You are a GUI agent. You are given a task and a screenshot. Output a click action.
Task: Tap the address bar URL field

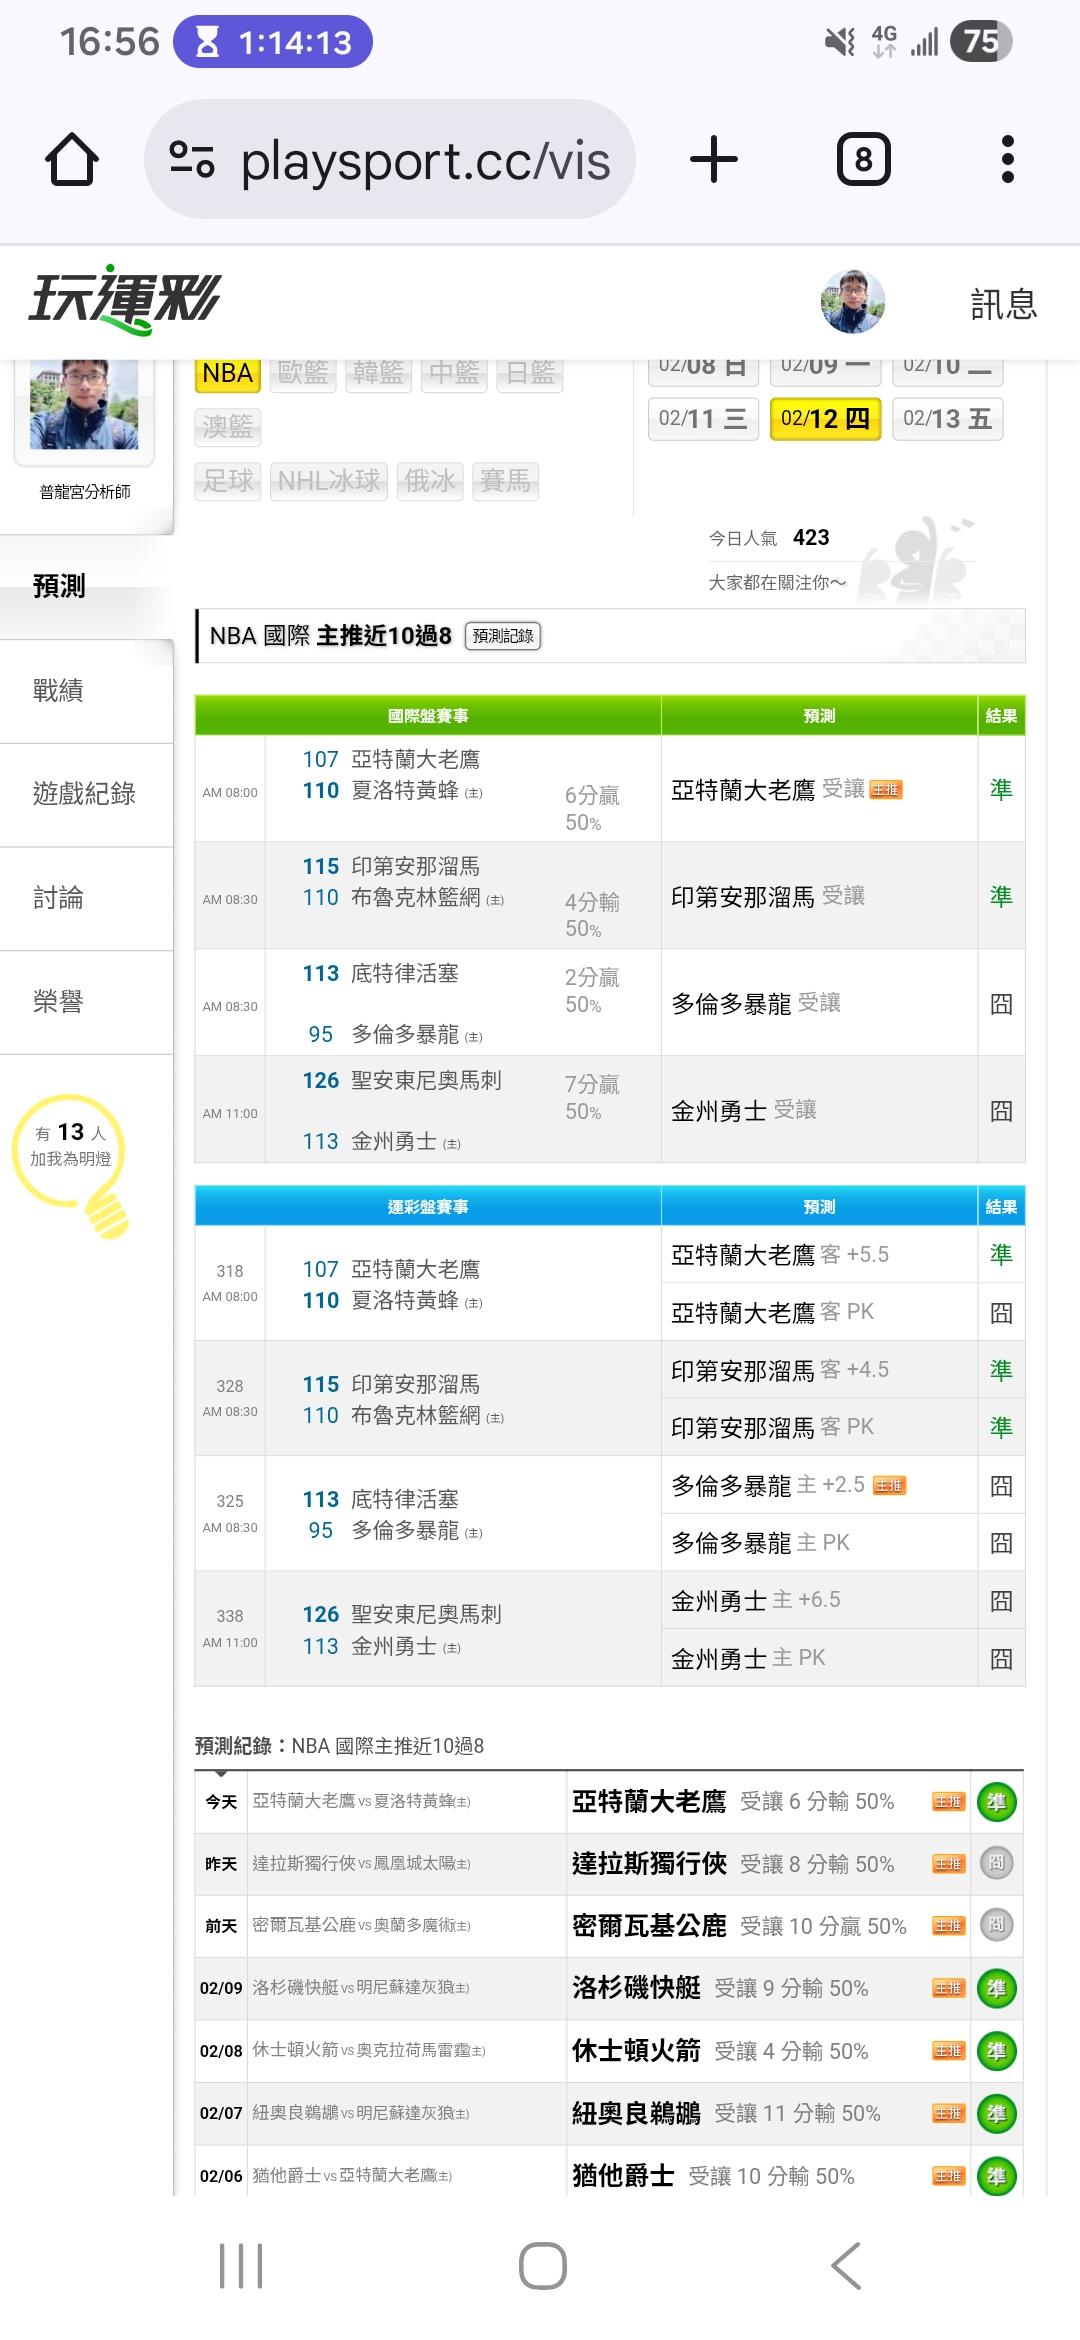[x=425, y=160]
